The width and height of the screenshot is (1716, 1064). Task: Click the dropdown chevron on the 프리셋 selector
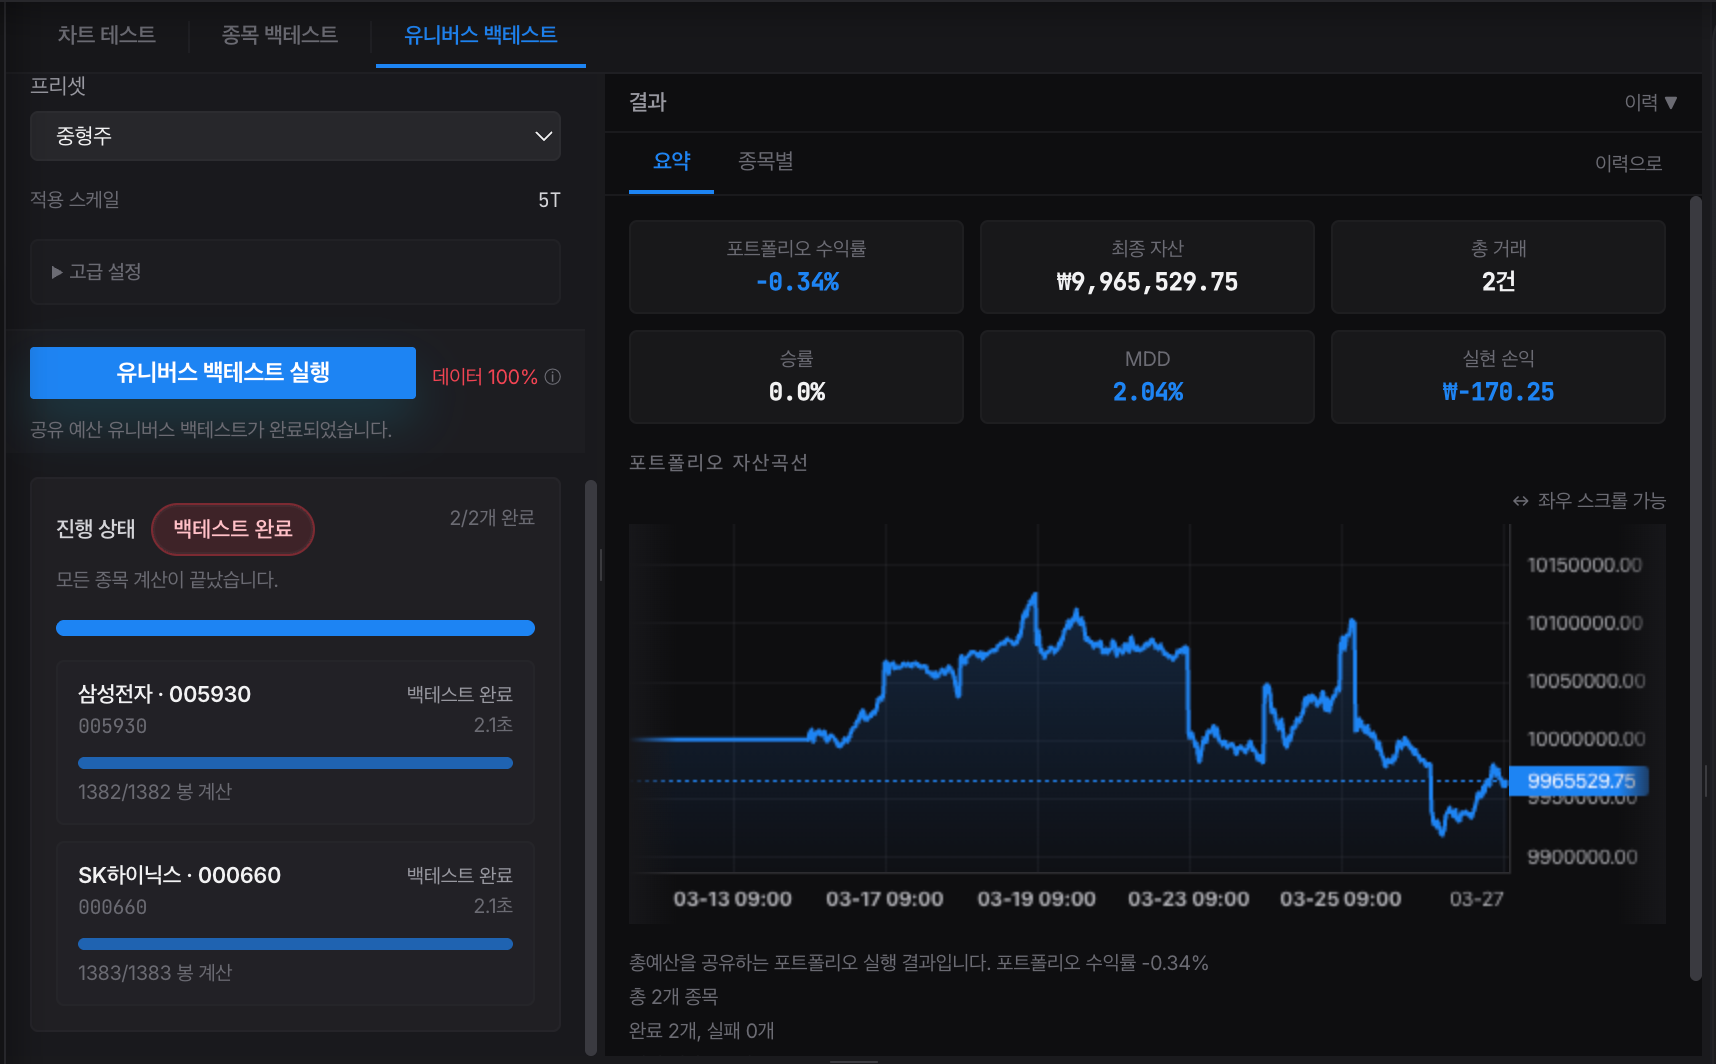(542, 136)
